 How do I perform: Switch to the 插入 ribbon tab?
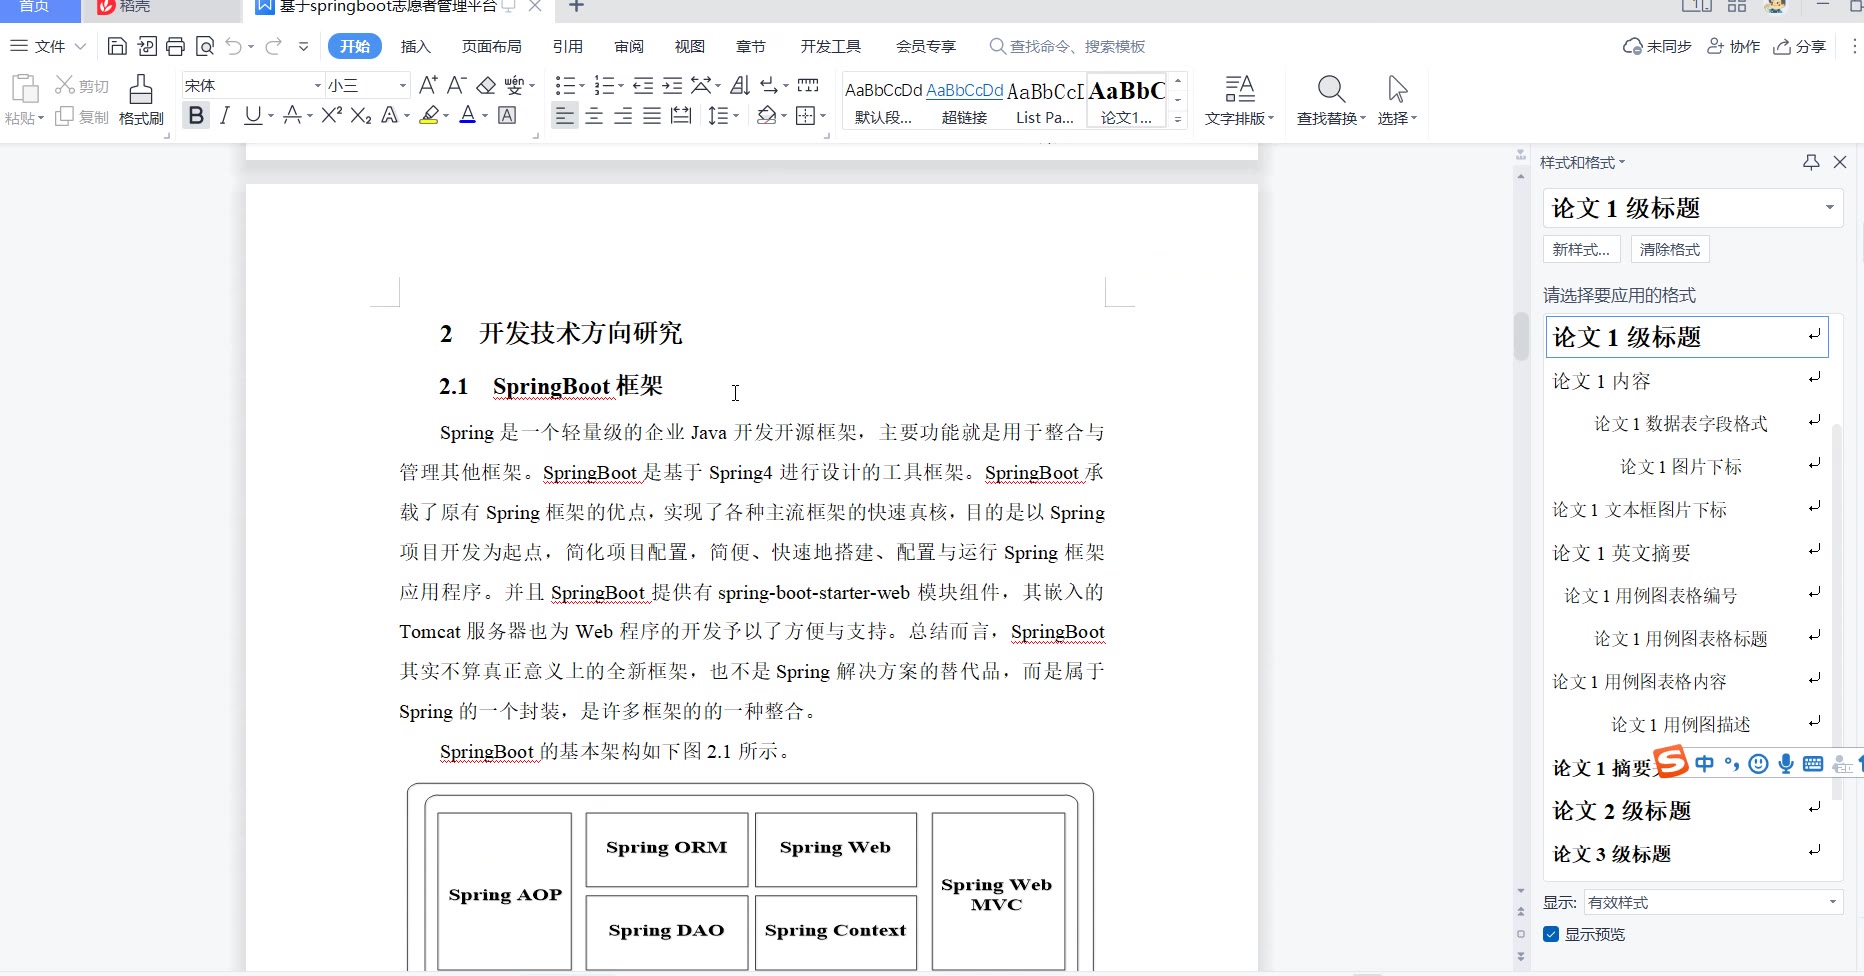point(415,46)
